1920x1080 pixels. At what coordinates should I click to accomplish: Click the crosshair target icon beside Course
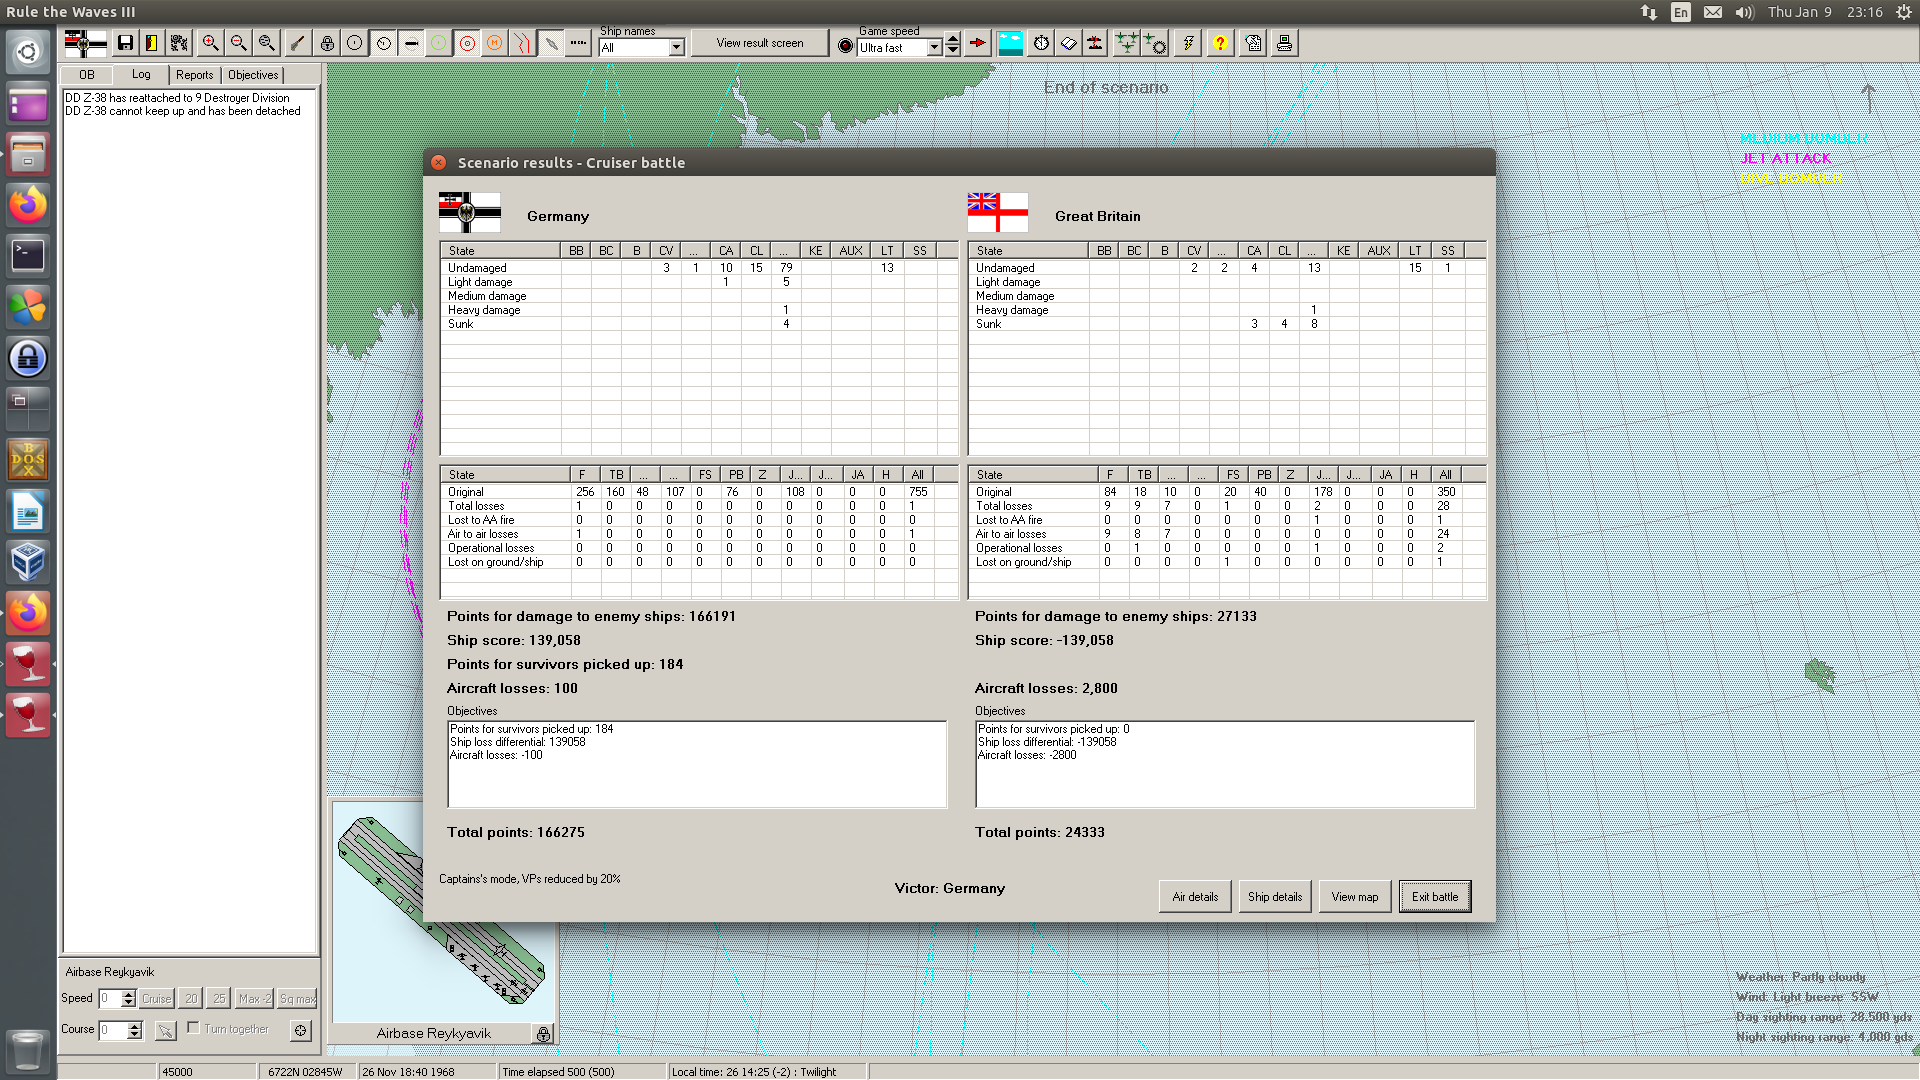300,1030
